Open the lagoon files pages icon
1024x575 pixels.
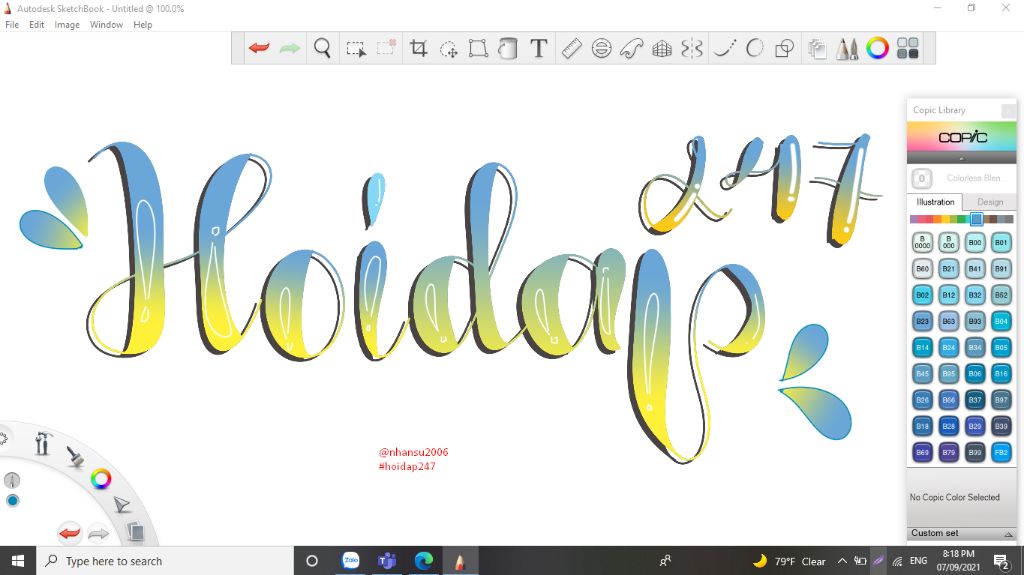tap(135, 531)
